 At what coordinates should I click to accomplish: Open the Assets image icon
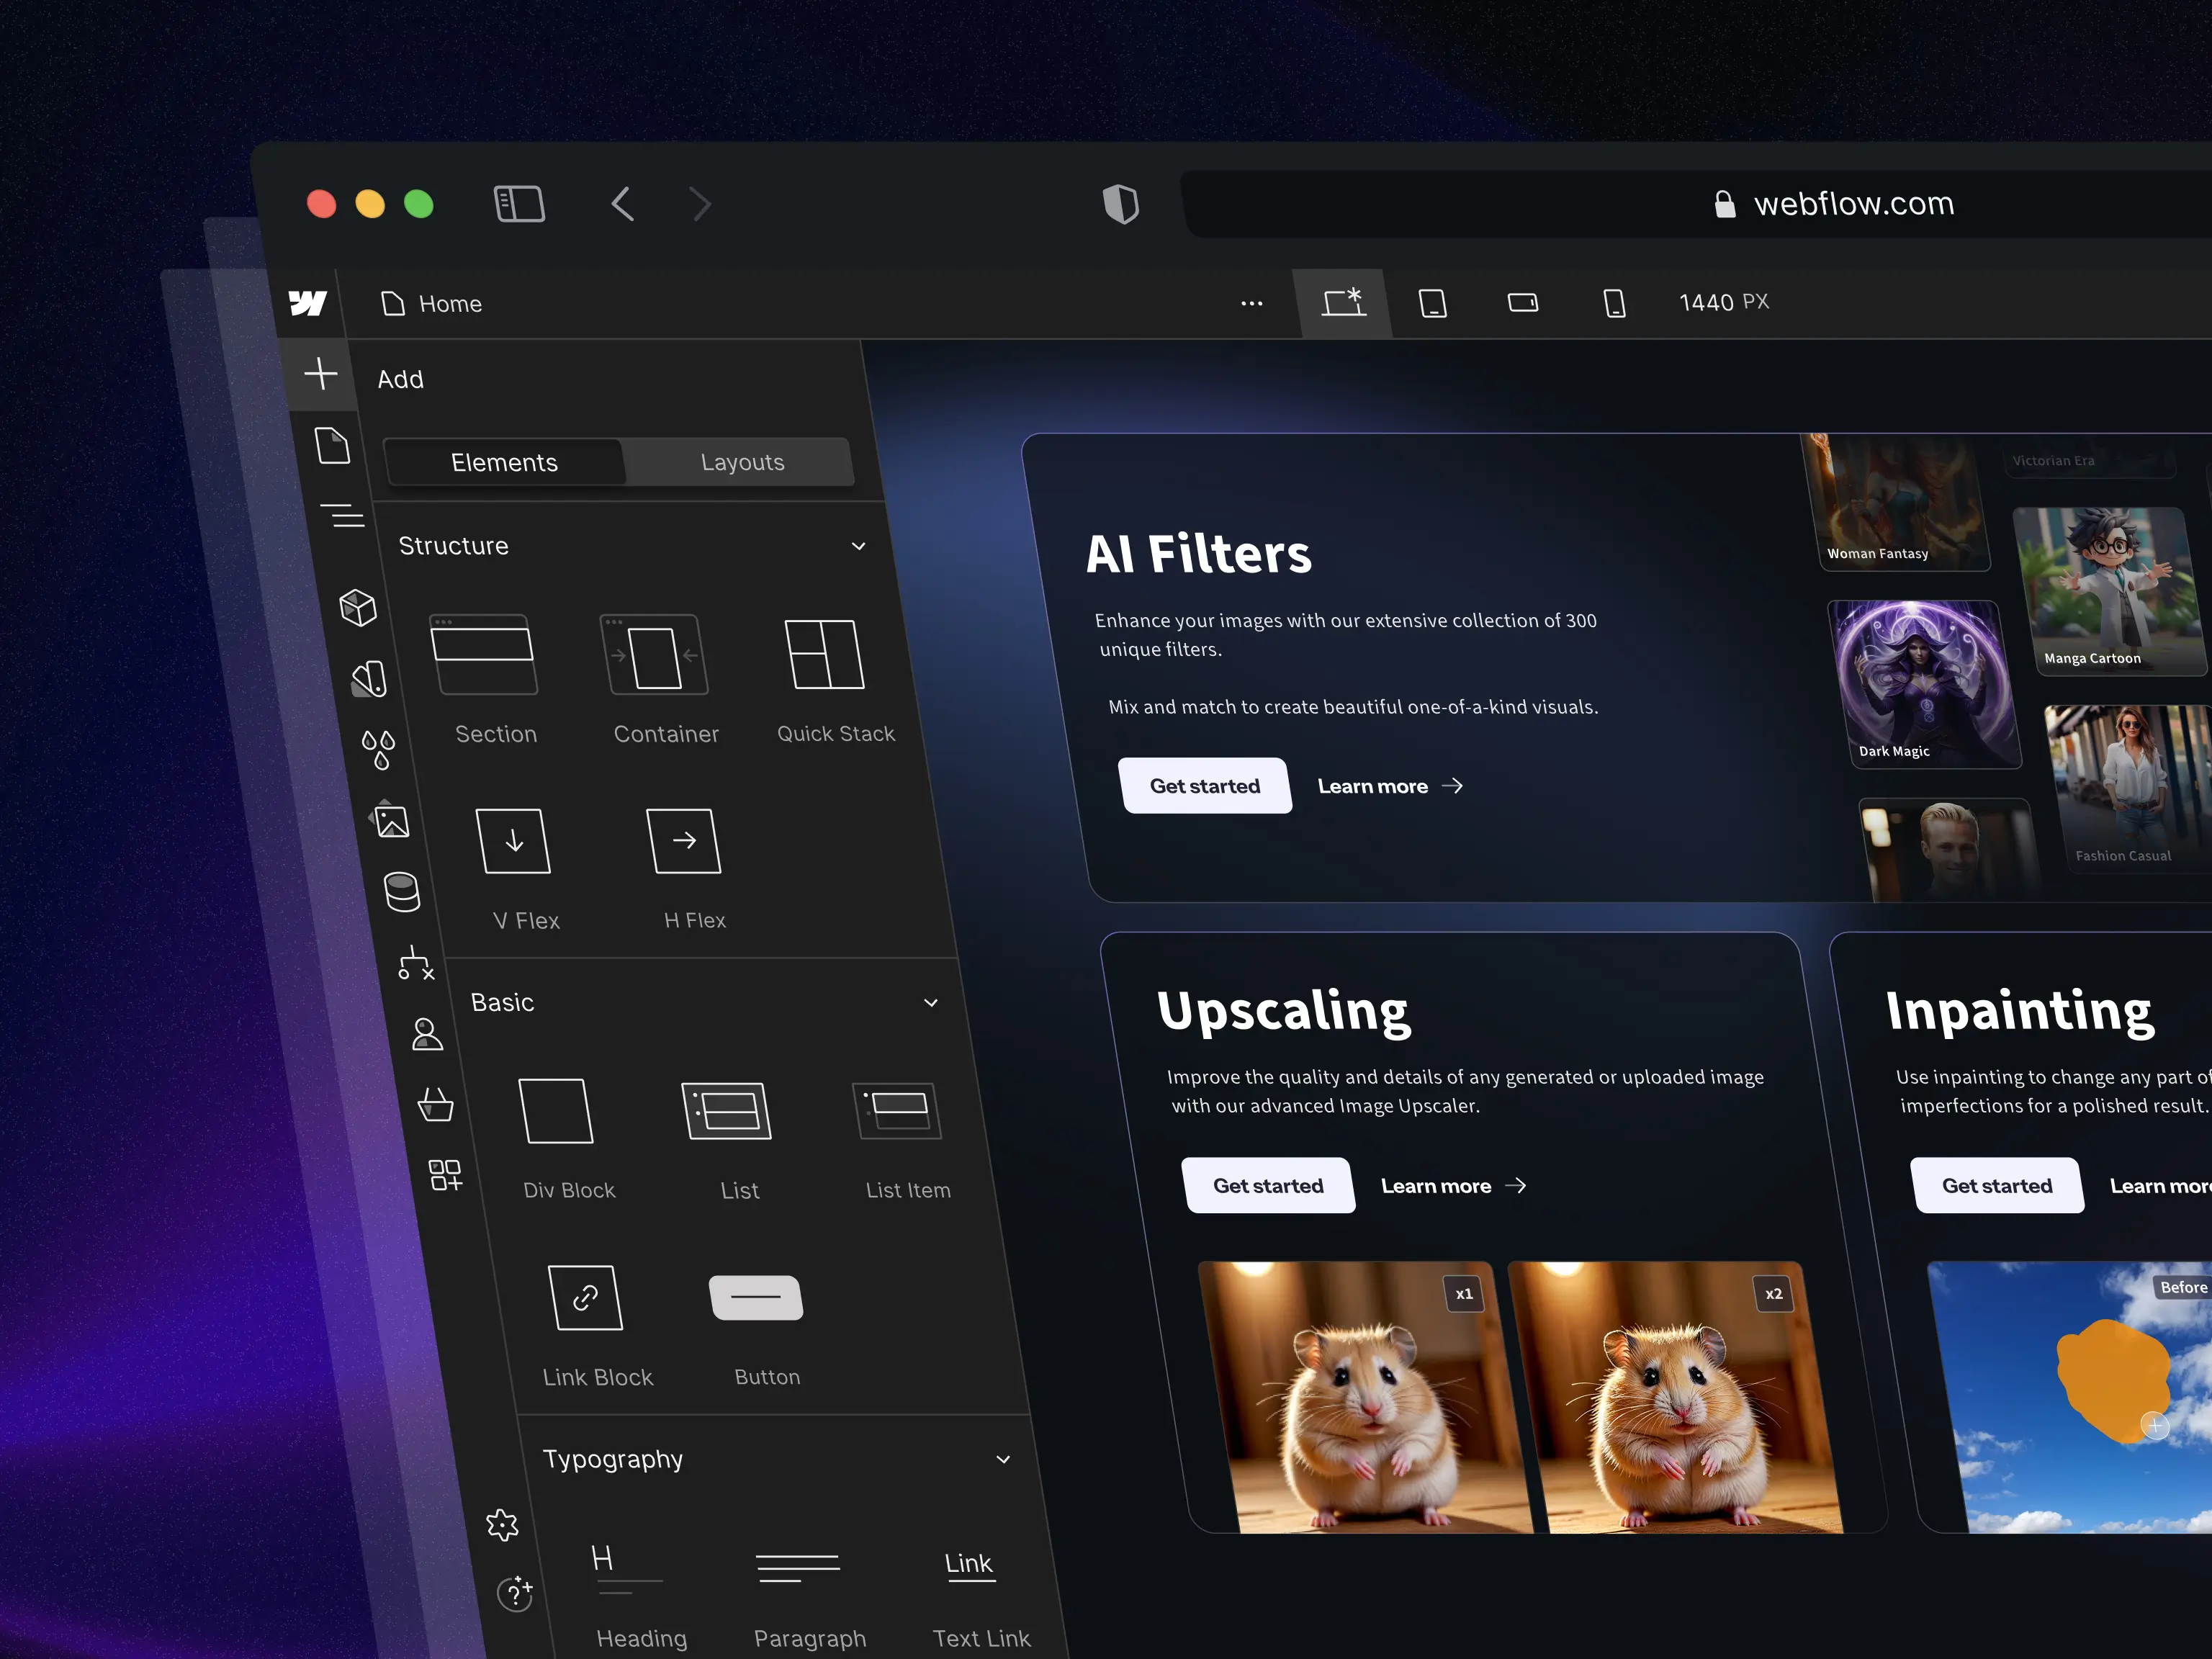tap(390, 820)
